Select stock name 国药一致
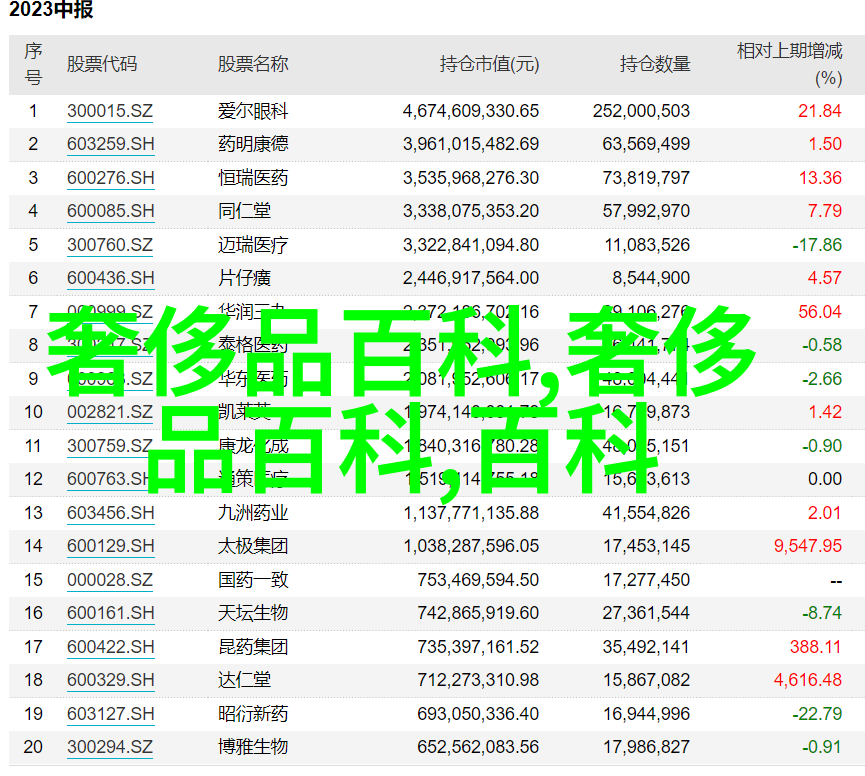This screenshot has width=865, height=776. [253, 580]
